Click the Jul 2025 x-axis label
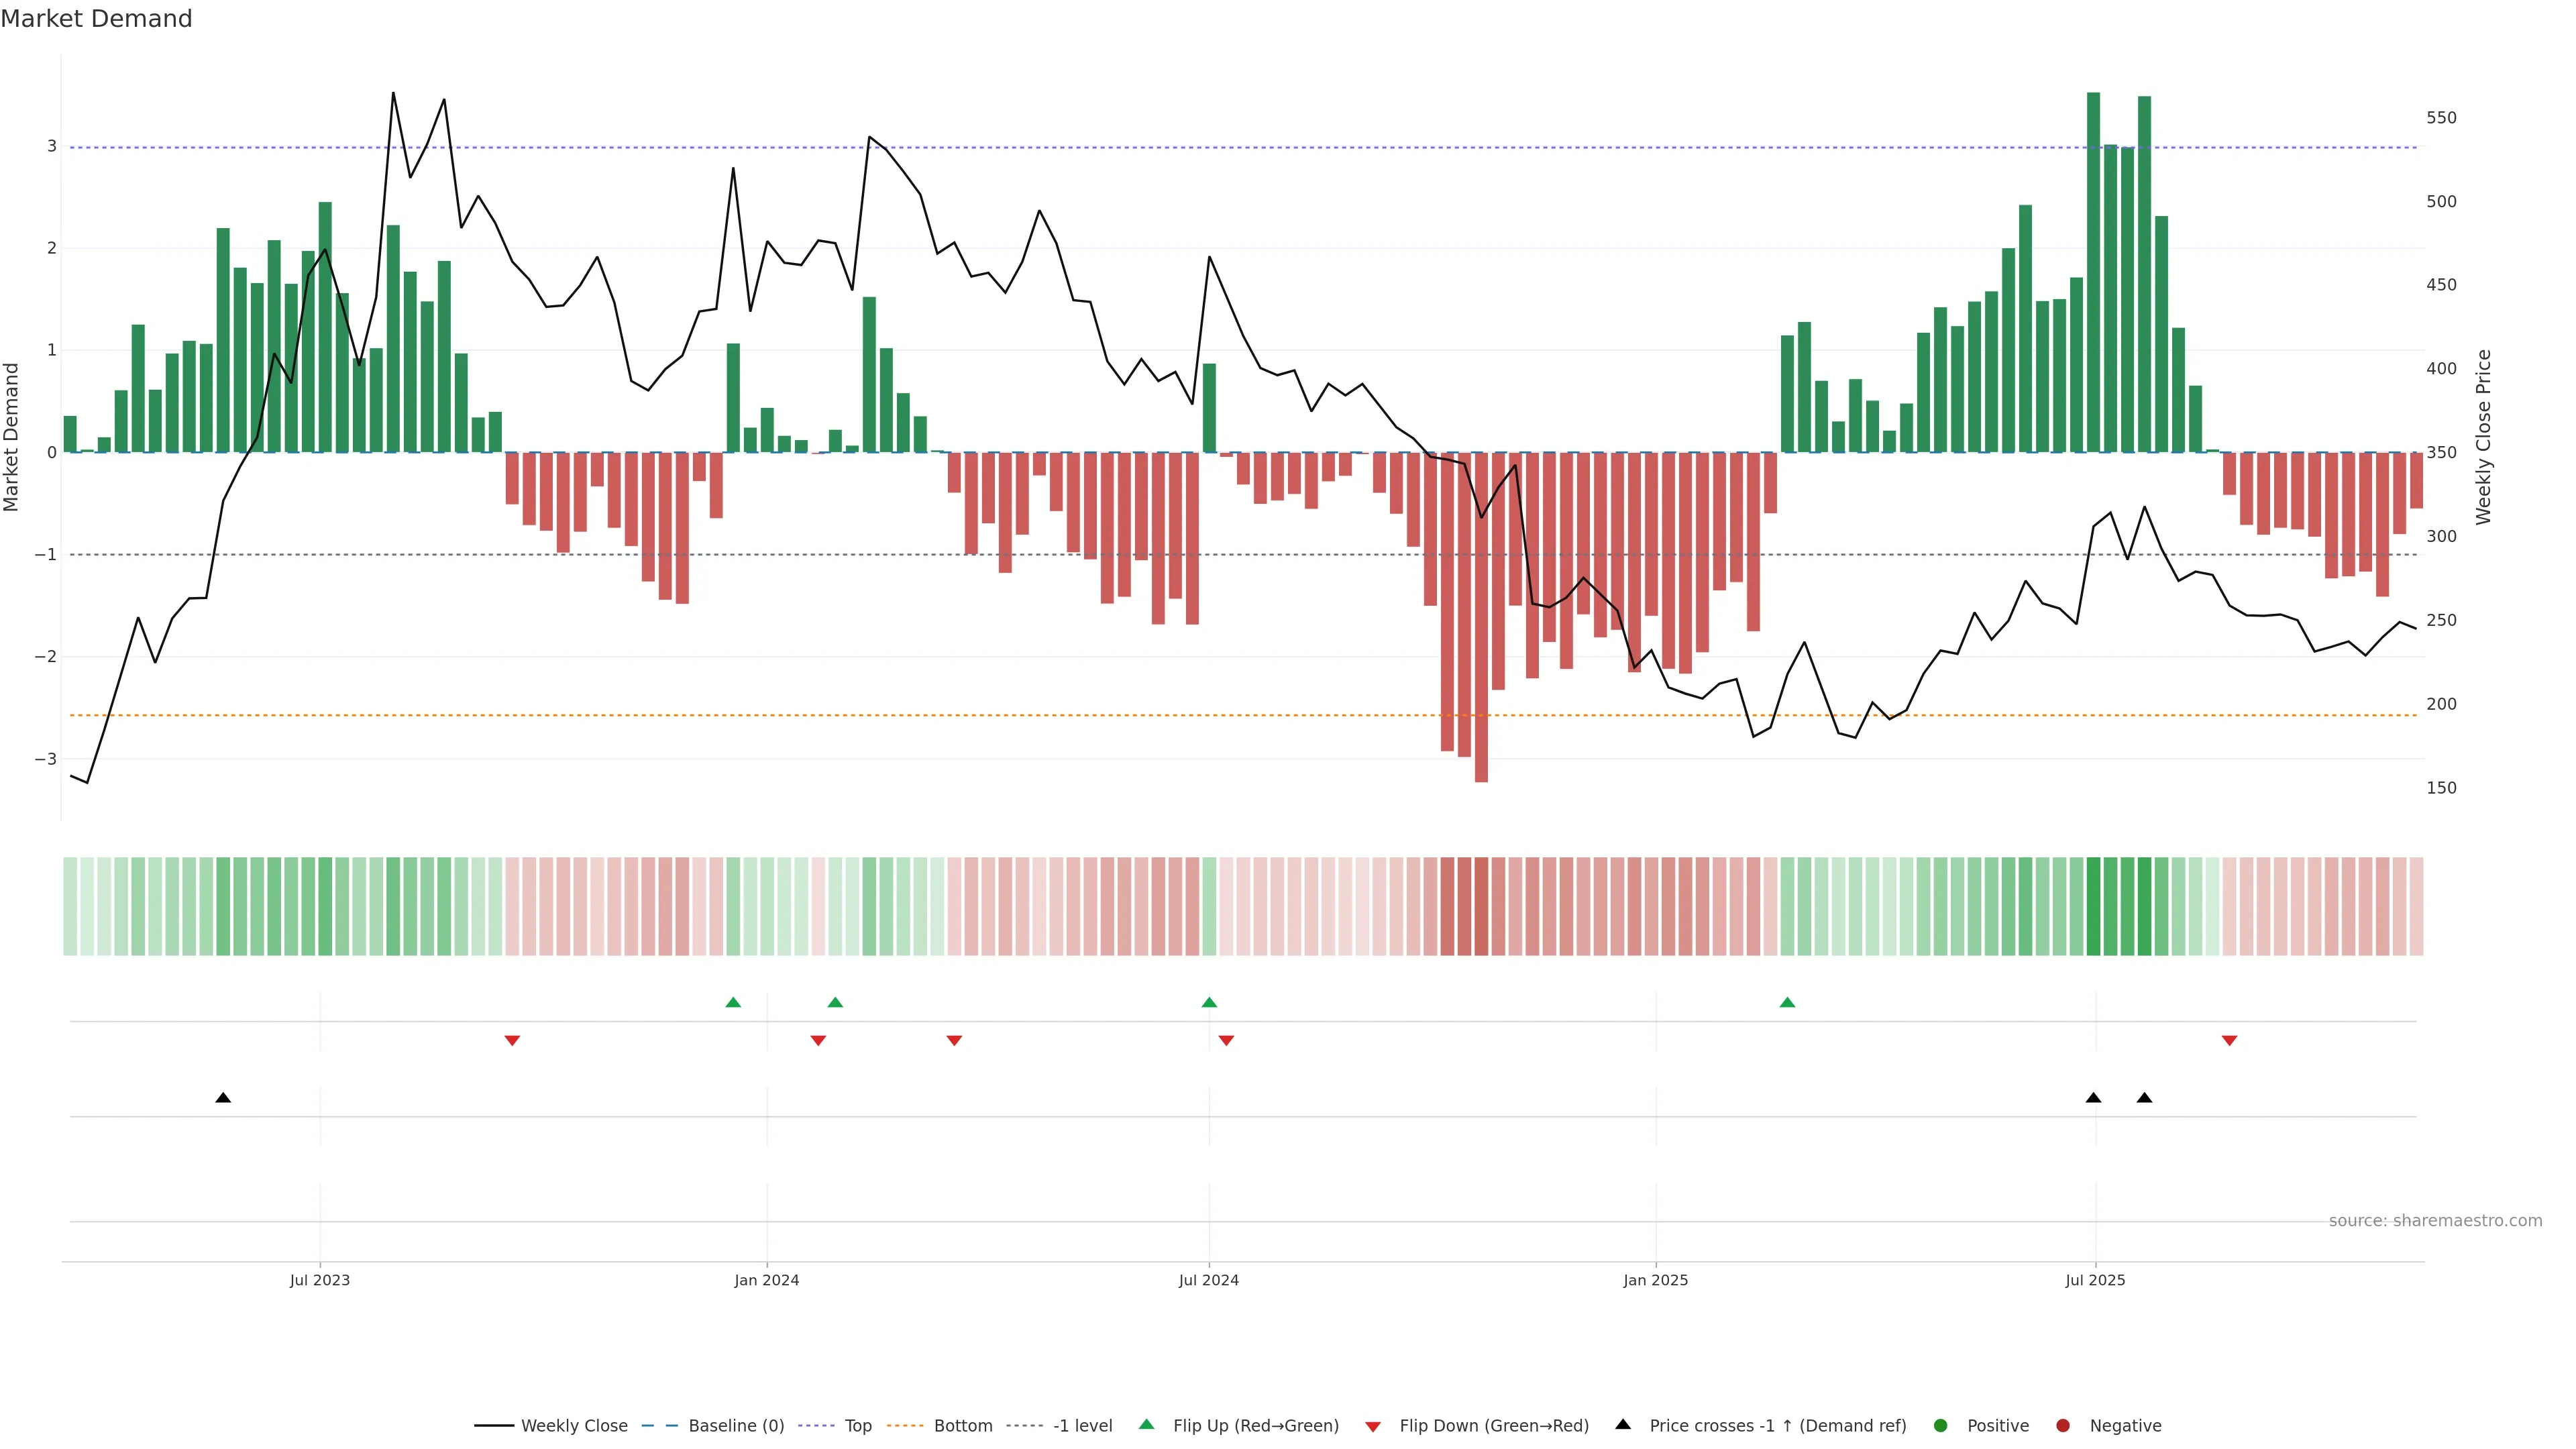This screenshot has height=1449, width=2576. pyautogui.click(x=2095, y=1280)
